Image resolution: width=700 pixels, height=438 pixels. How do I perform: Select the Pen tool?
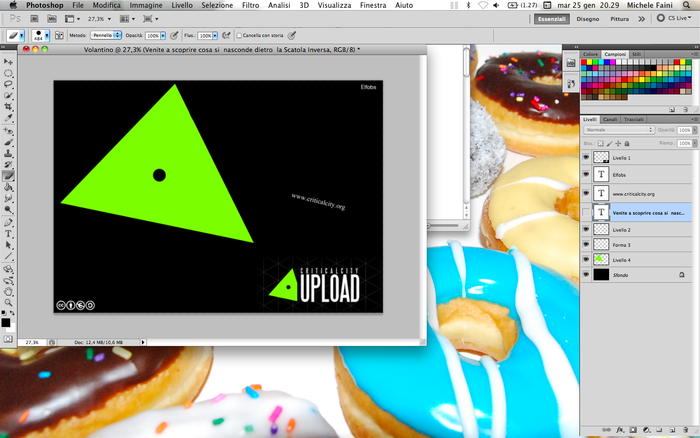pyautogui.click(x=8, y=223)
